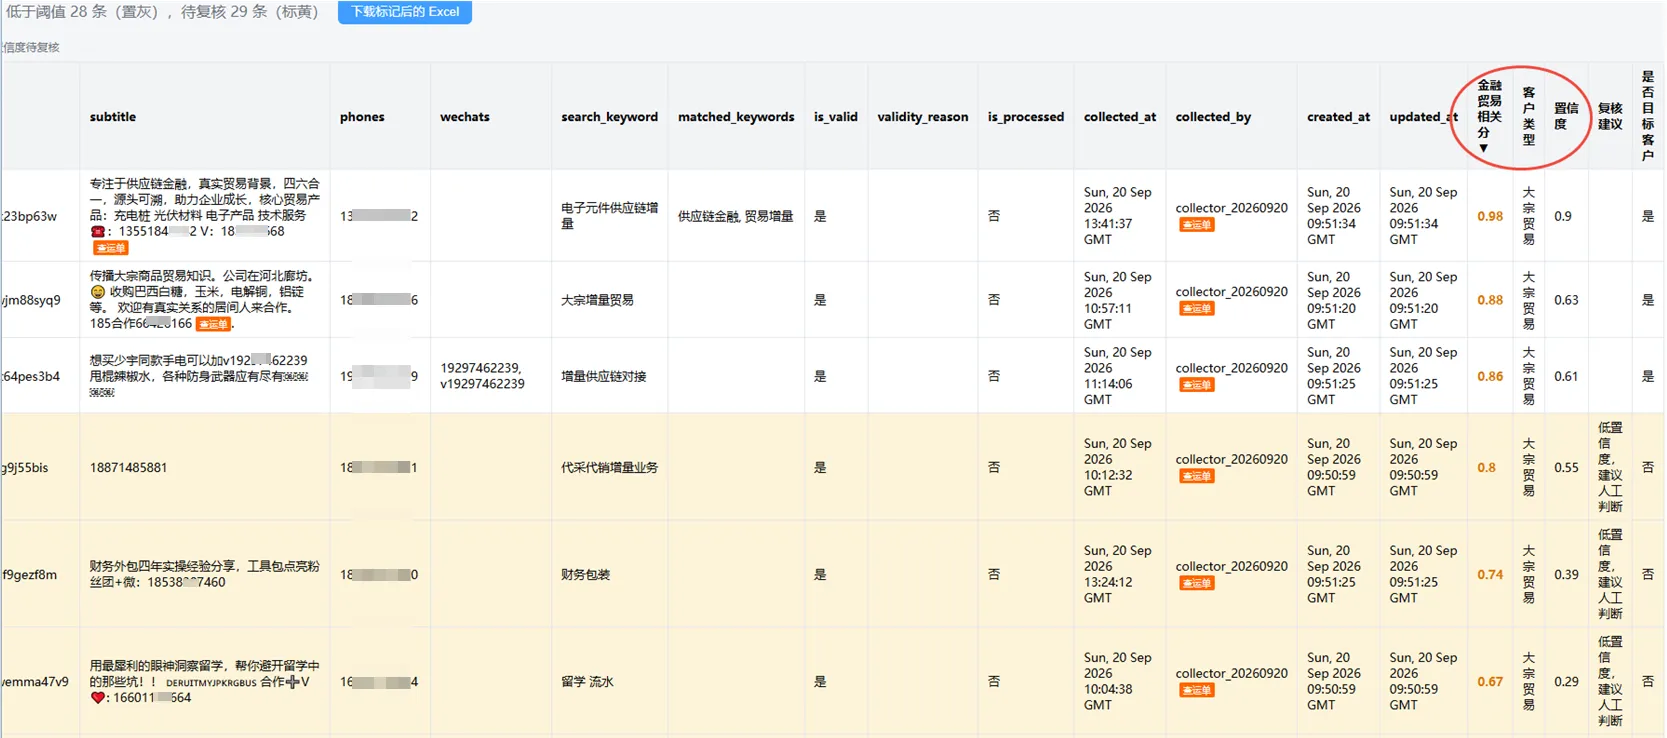This screenshot has width=1667, height=738.
Task: Click orange badge under collector_20260920 in 0.88 row
Action: (1196, 309)
